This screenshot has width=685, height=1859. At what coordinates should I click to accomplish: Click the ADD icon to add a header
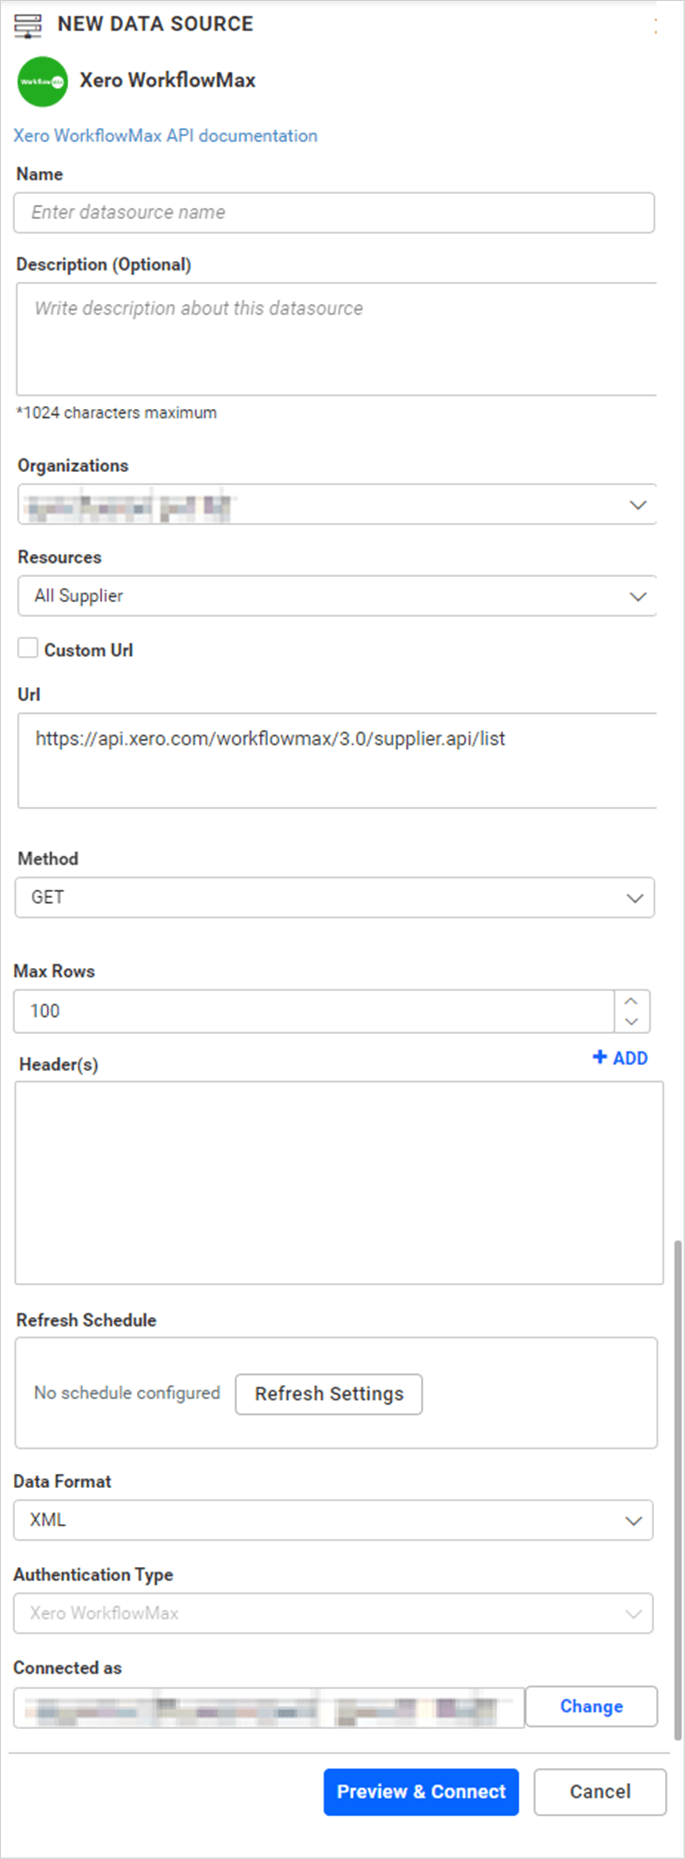coord(620,1057)
